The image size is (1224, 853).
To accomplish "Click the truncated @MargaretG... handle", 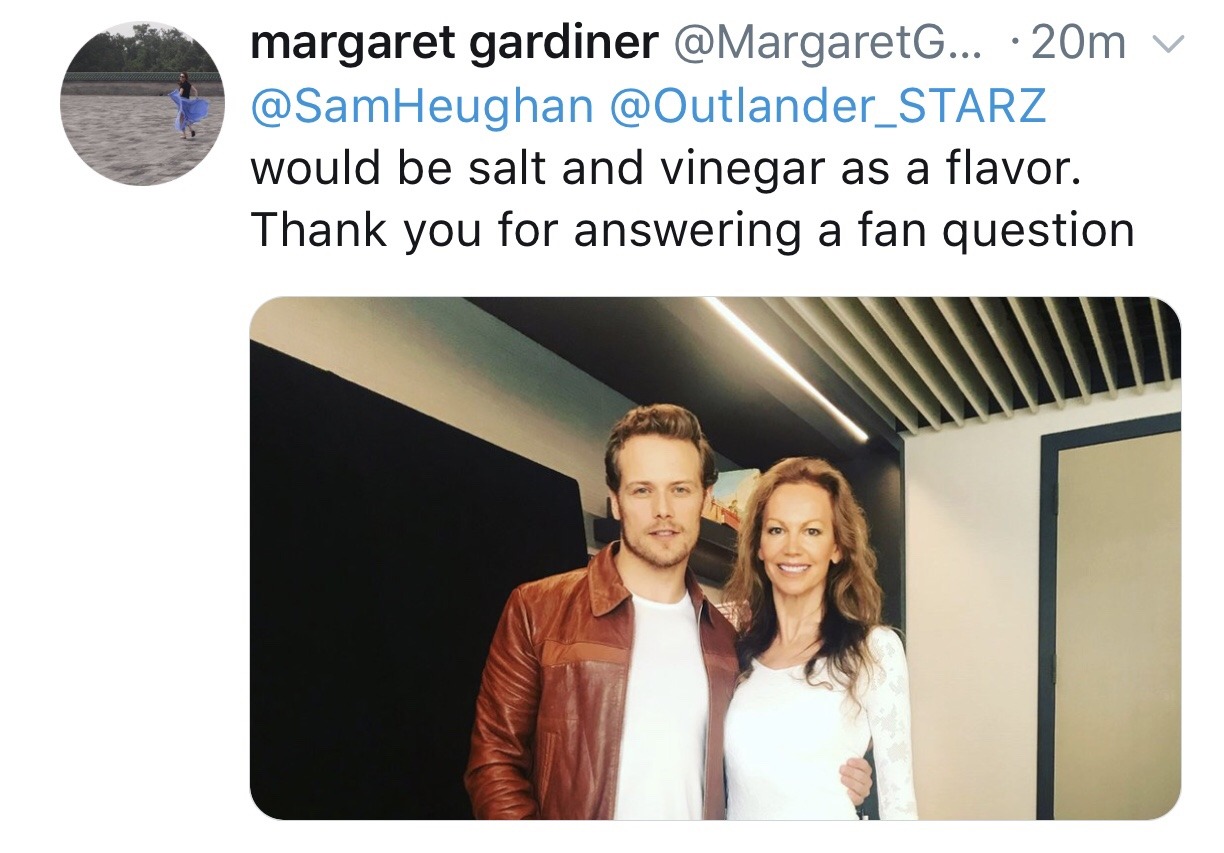I will click(831, 44).
